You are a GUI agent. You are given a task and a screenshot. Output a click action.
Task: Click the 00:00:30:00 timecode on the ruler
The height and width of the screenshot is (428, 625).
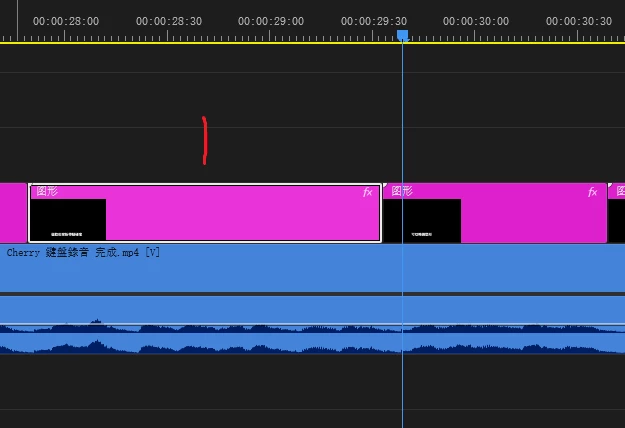[476, 21]
